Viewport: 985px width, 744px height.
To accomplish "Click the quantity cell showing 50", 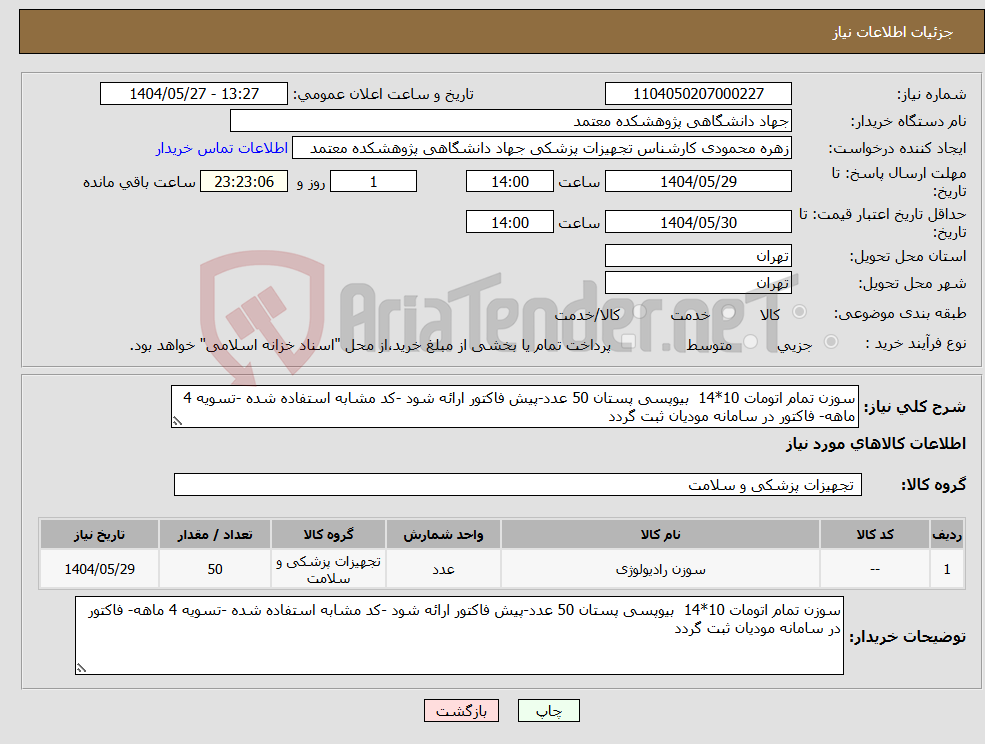I will (x=215, y=569).
